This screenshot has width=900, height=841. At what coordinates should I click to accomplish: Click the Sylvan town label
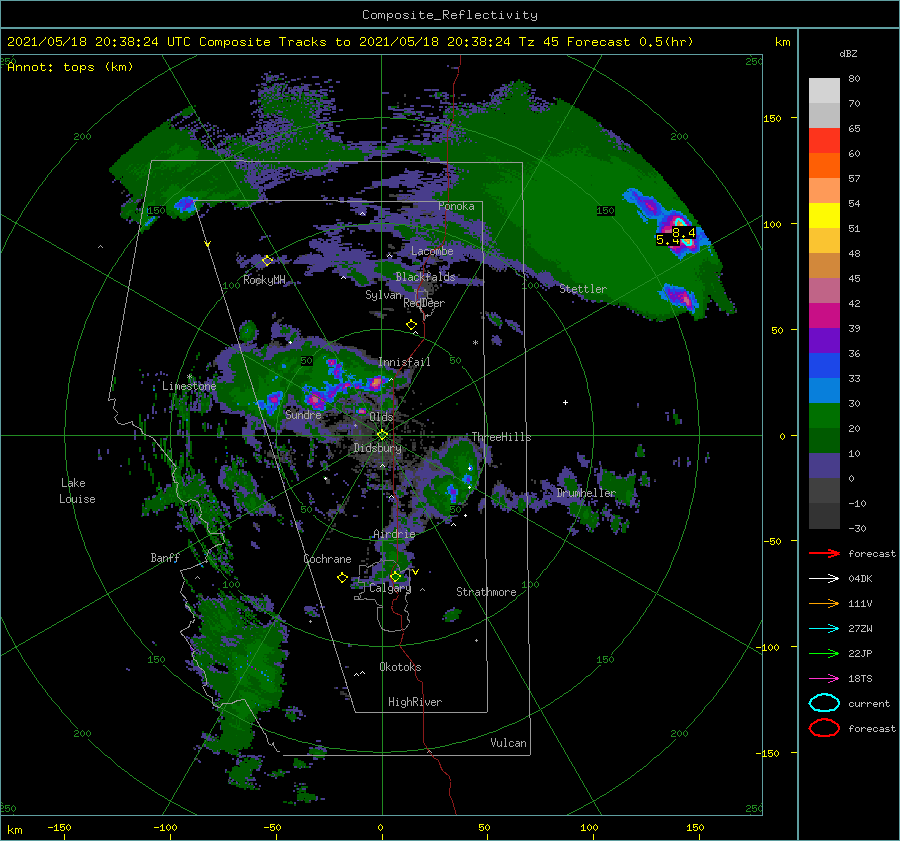(x=383, y=295)
